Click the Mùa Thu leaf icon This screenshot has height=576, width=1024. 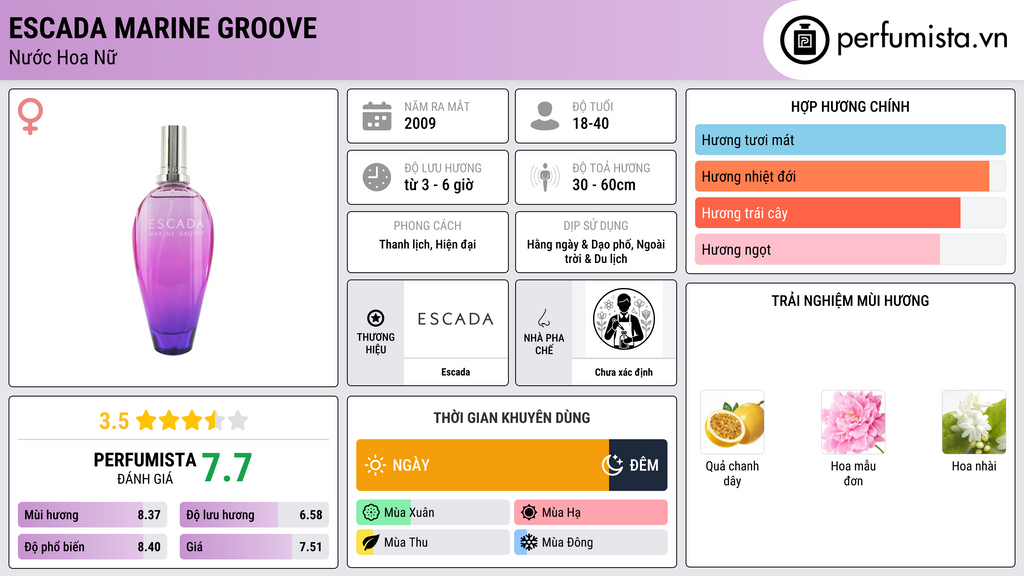pos(370,542)
